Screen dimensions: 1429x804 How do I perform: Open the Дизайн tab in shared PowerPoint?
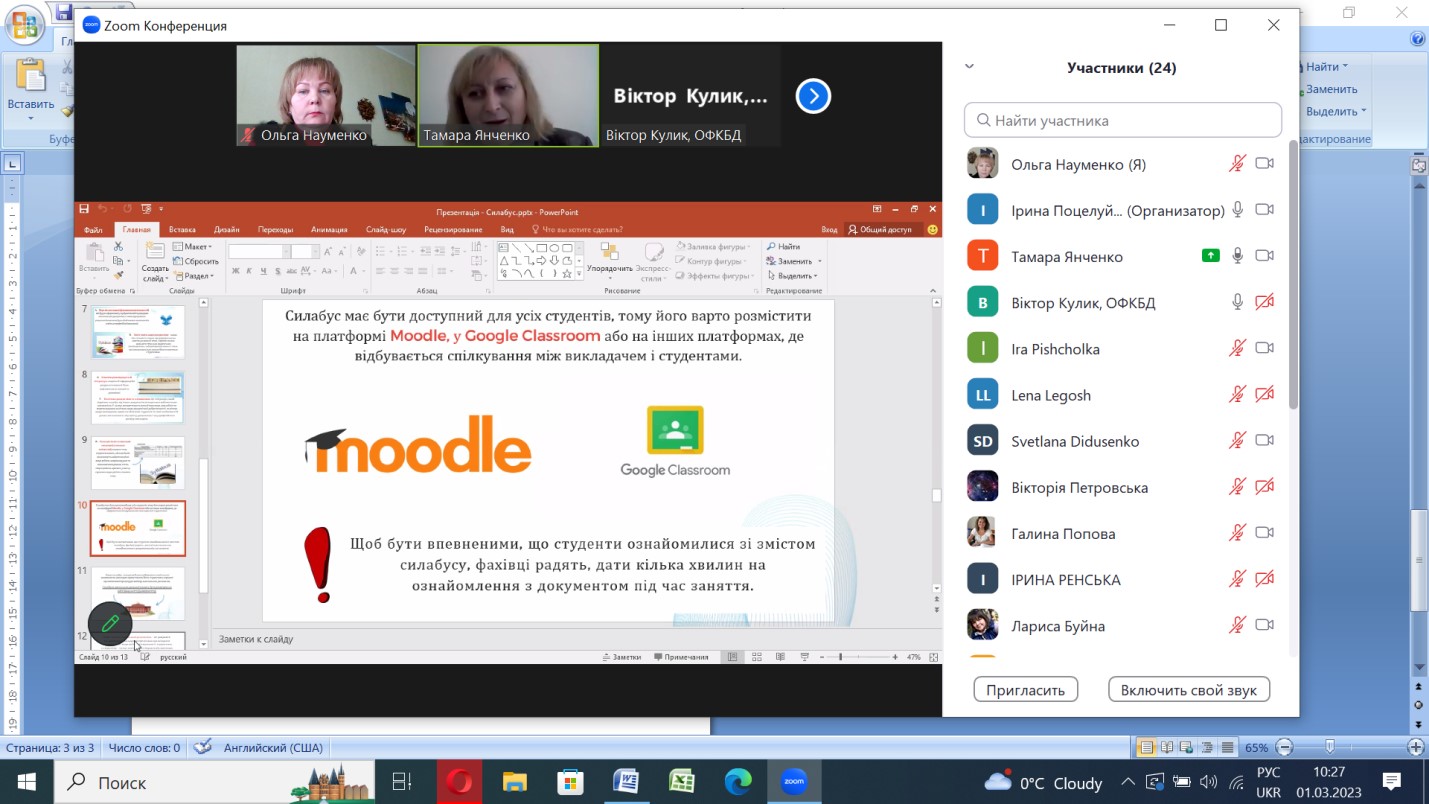tap(227, 230)
